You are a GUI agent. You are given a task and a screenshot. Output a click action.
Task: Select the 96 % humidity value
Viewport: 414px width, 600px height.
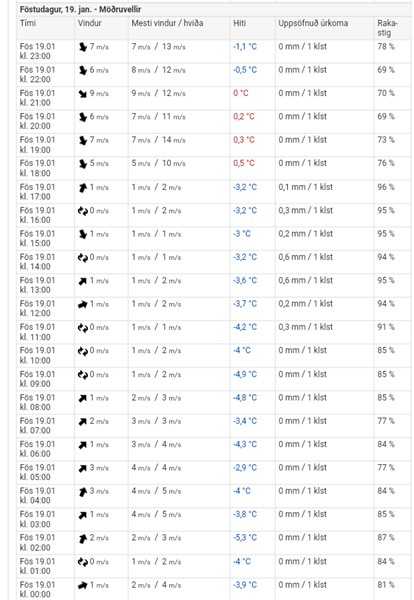[x=386, y=187]
